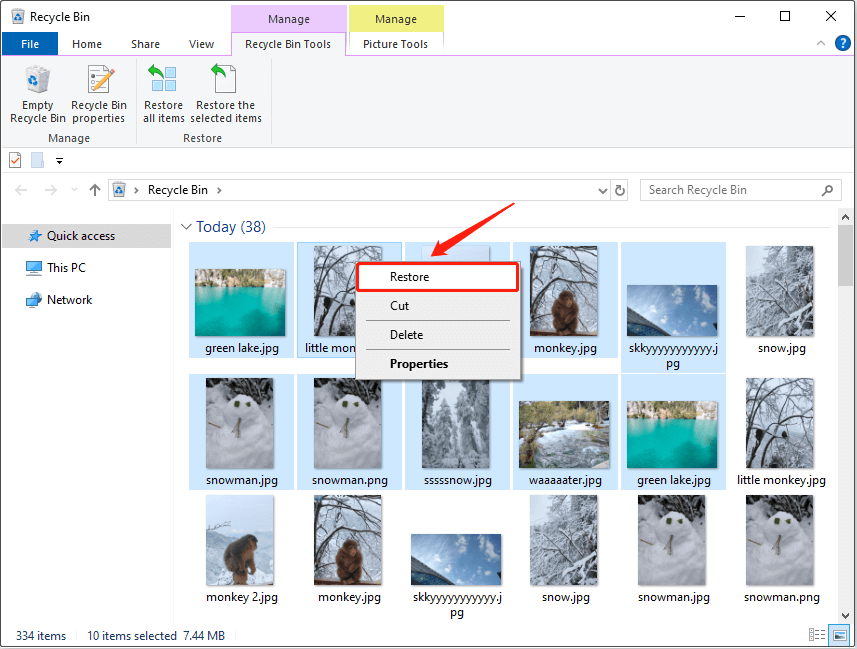Place cursor in the Search Recycle Bin box
857x649 pixels.
point(730,189)
